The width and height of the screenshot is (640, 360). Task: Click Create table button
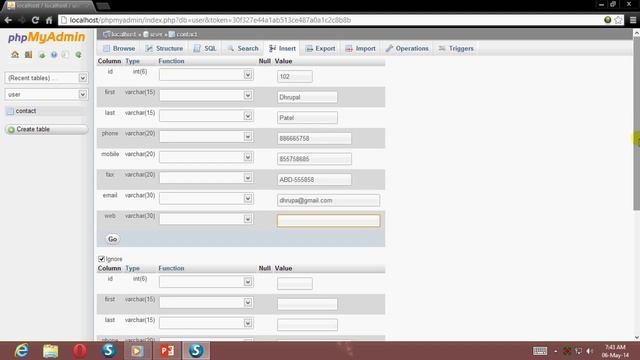46,129
